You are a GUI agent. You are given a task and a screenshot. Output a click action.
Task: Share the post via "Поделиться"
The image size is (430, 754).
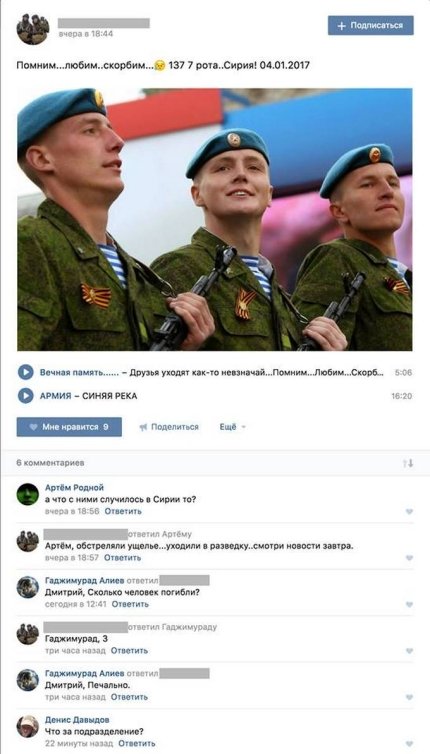point(169,427)
